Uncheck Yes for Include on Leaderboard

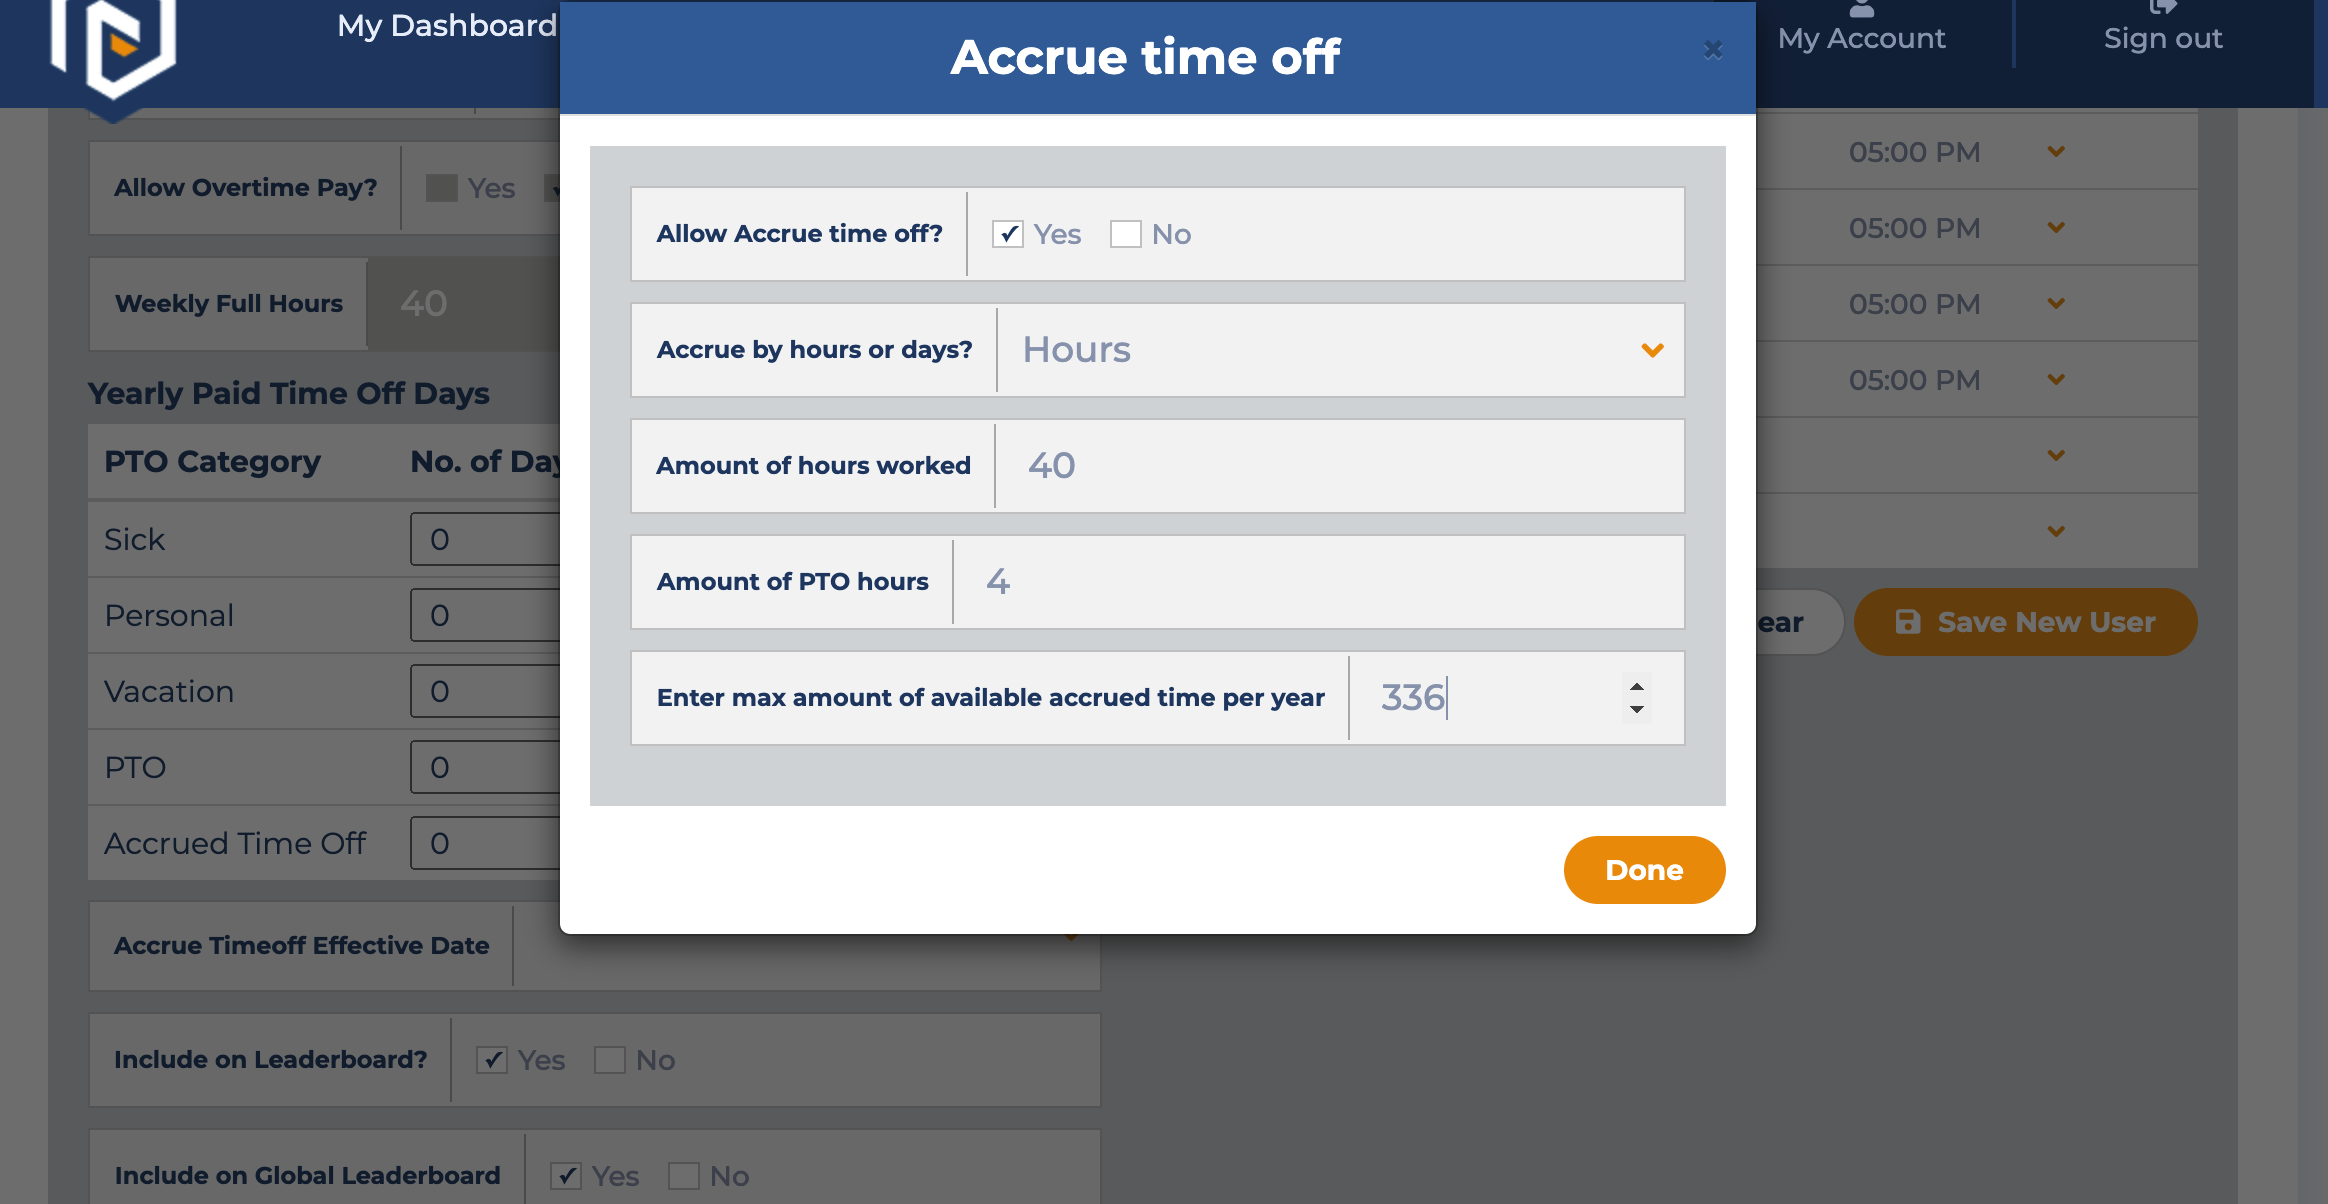coord(492,1060)
